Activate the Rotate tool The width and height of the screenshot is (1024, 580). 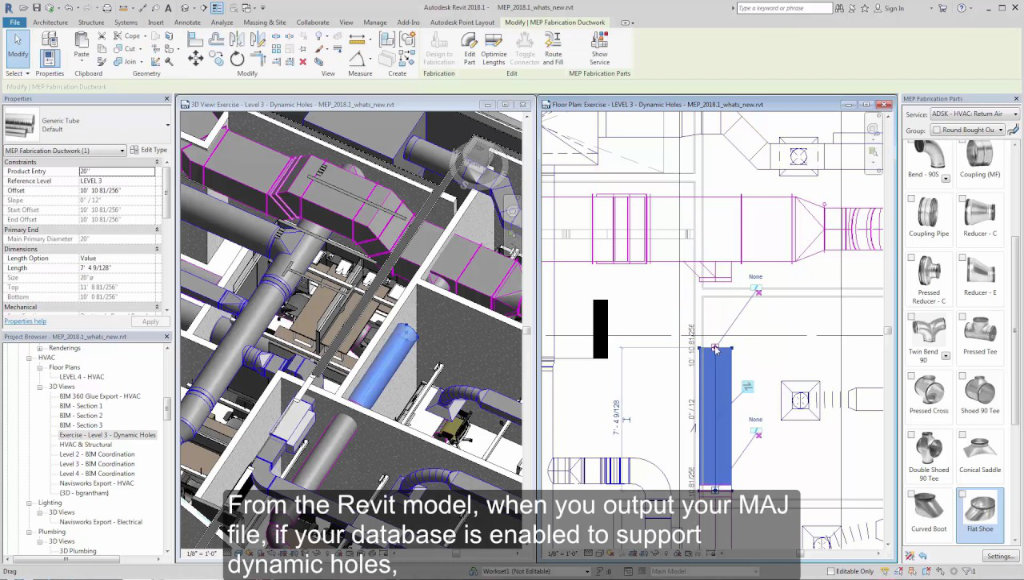click(x=236, y=59)
